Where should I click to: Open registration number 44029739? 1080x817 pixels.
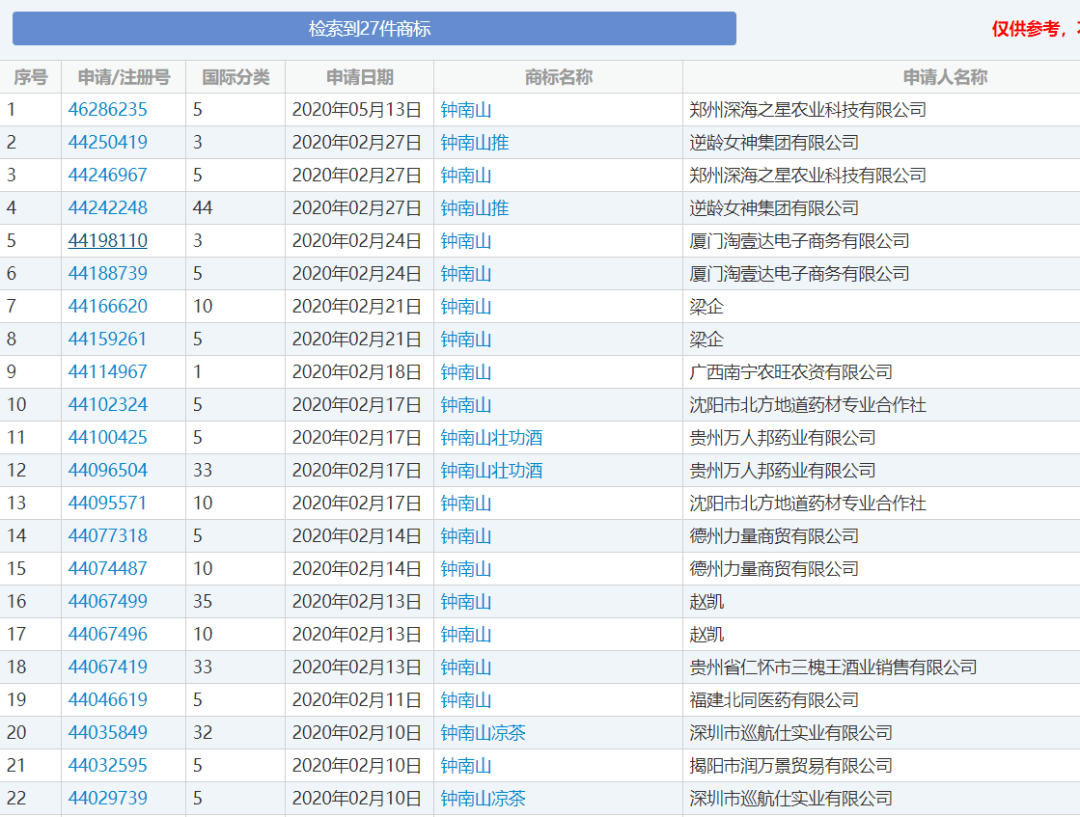click(107, 798)
